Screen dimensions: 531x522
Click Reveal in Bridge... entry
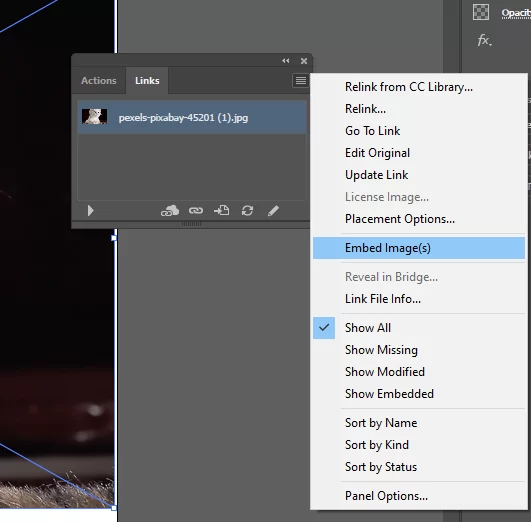419,277
